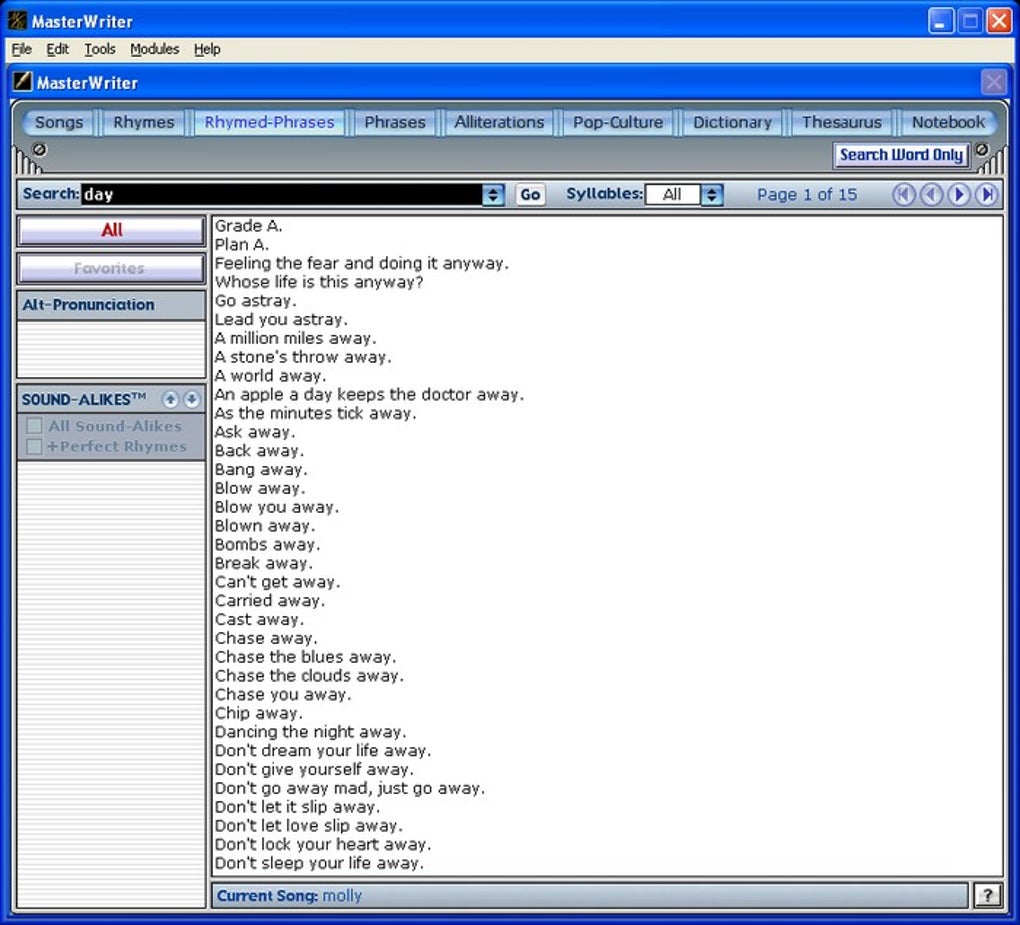Viewport: 1020px width, 925px height.
Task: Open the Alliterations tab
Action: (499, 122)
